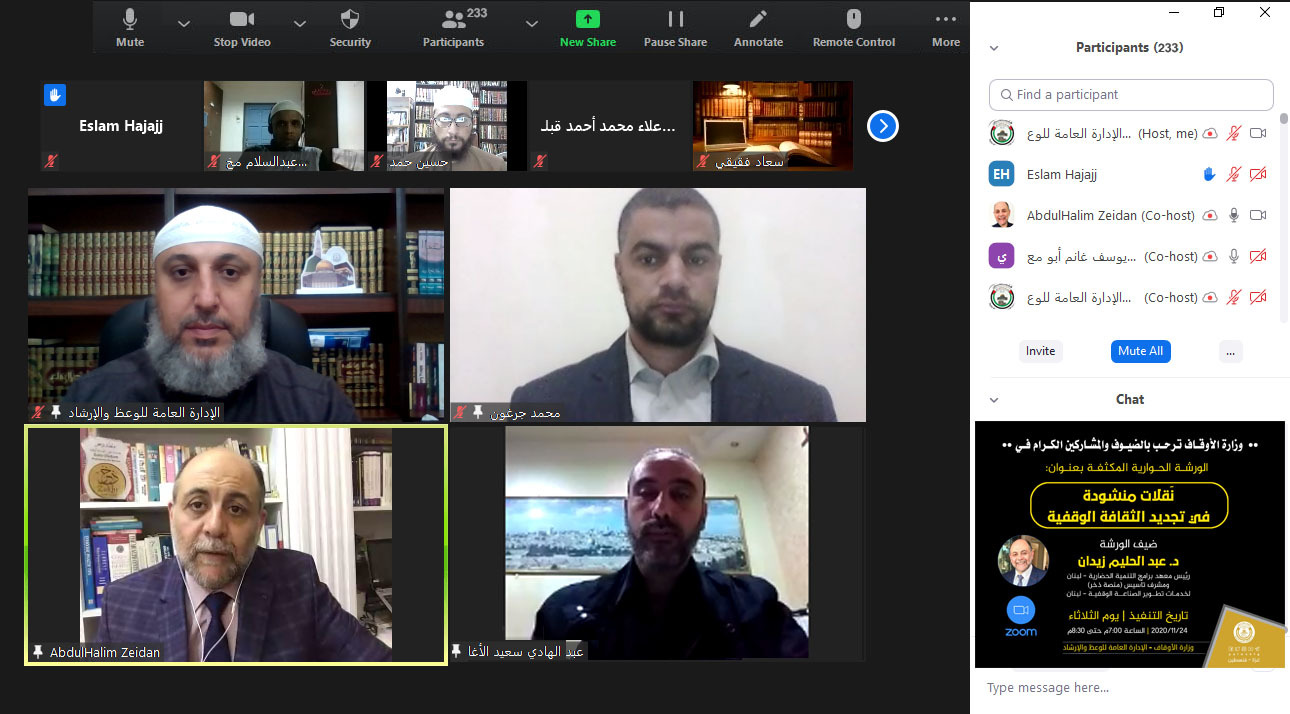Screen dimensions: 1290x714
Task: Lower Eslam Hajajj's raised hand in list
Action: tap(1209, 174)
